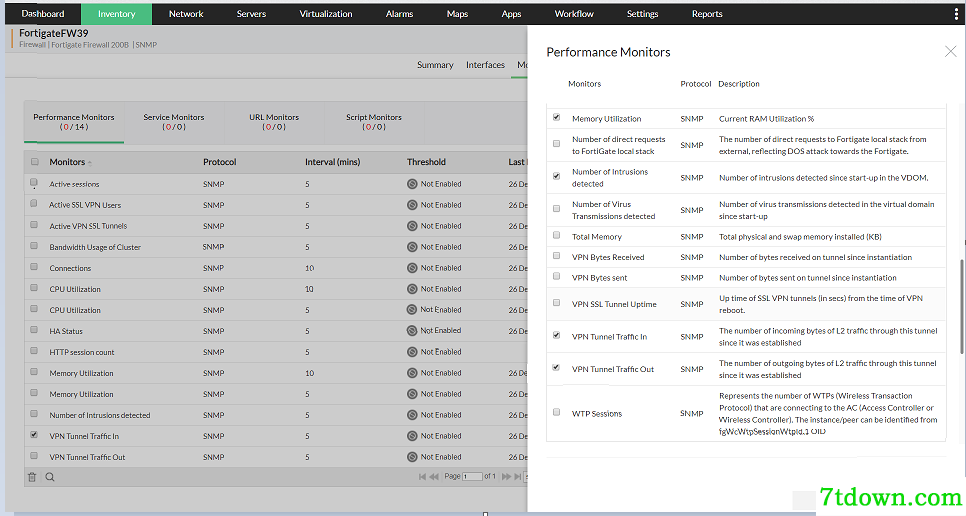Uncheck VPN Tunnel Traffic Out in panel
Image resolution: width=966 pixels, height=516 pixels.
click(x=556, y=368)
